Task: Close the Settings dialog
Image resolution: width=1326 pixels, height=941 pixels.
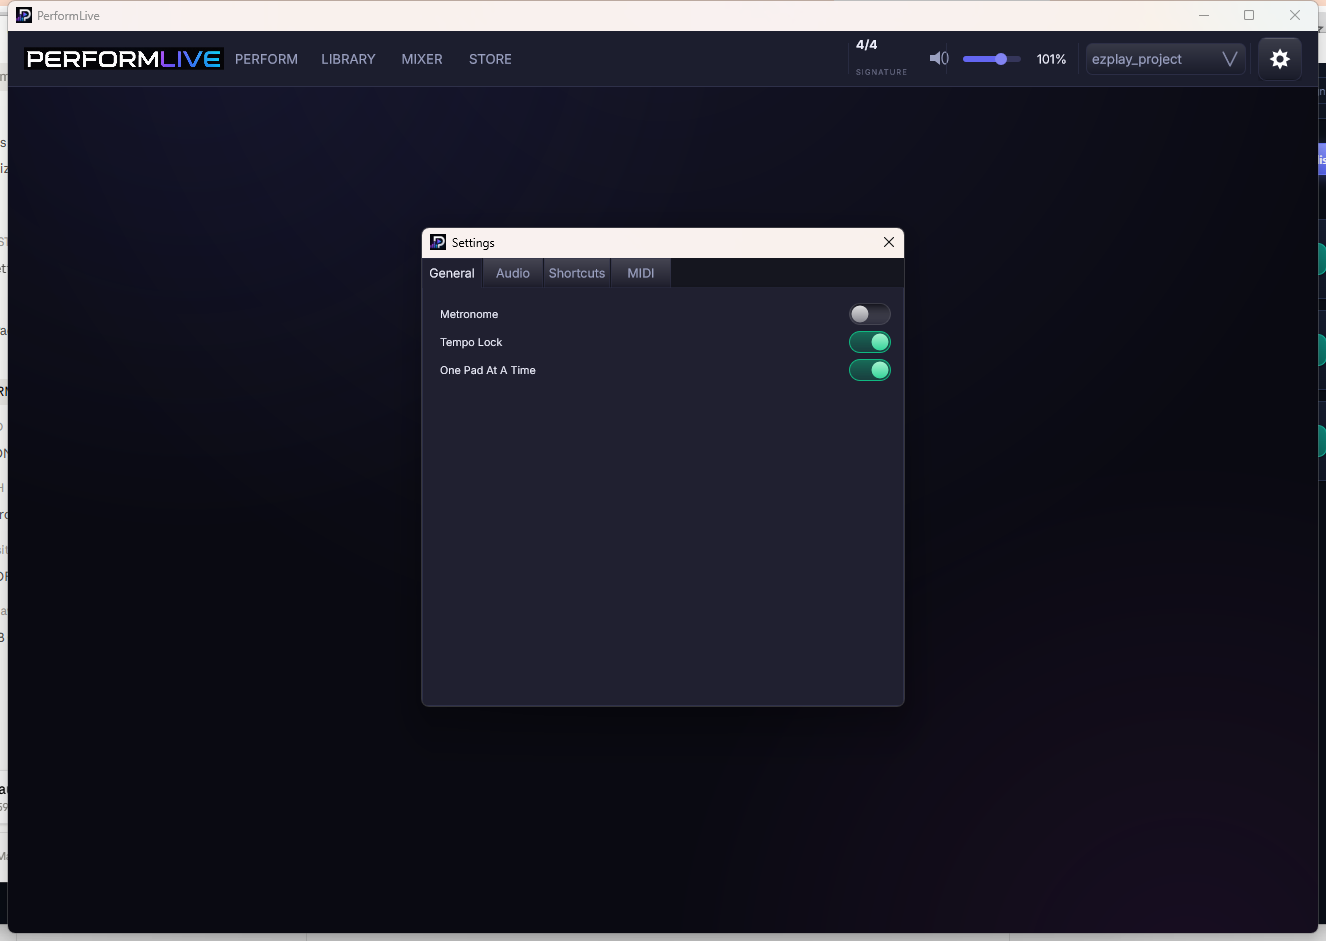Action: pyautogui.click(x=889, y=242)
